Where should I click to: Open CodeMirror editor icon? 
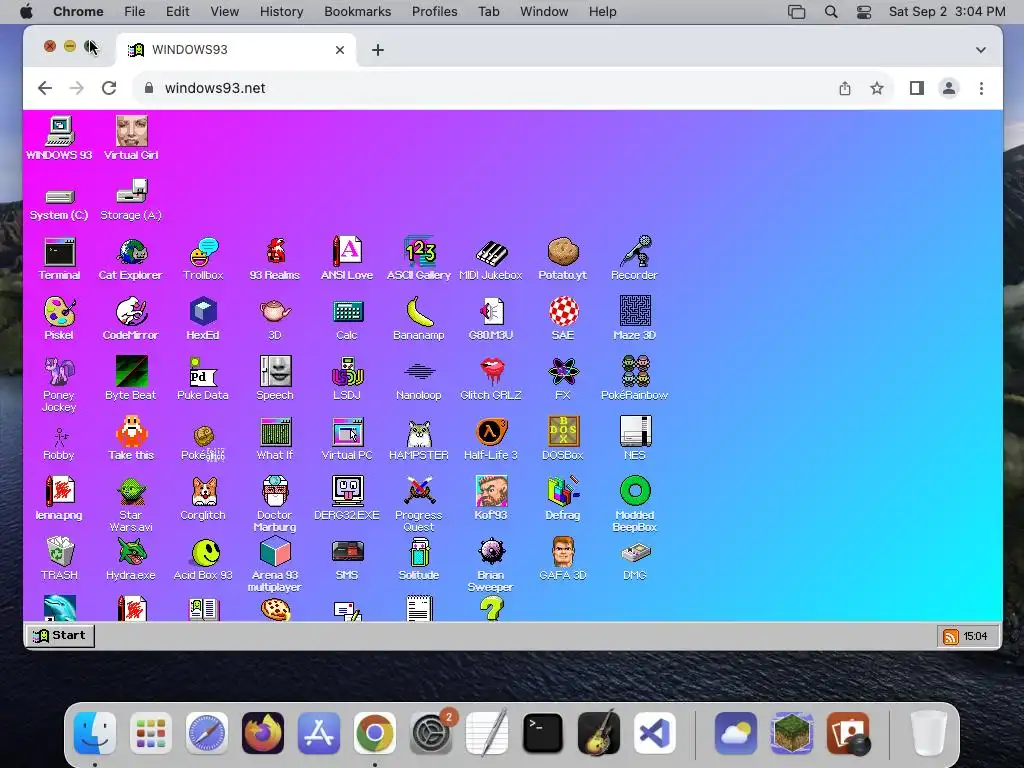(131, 319)
